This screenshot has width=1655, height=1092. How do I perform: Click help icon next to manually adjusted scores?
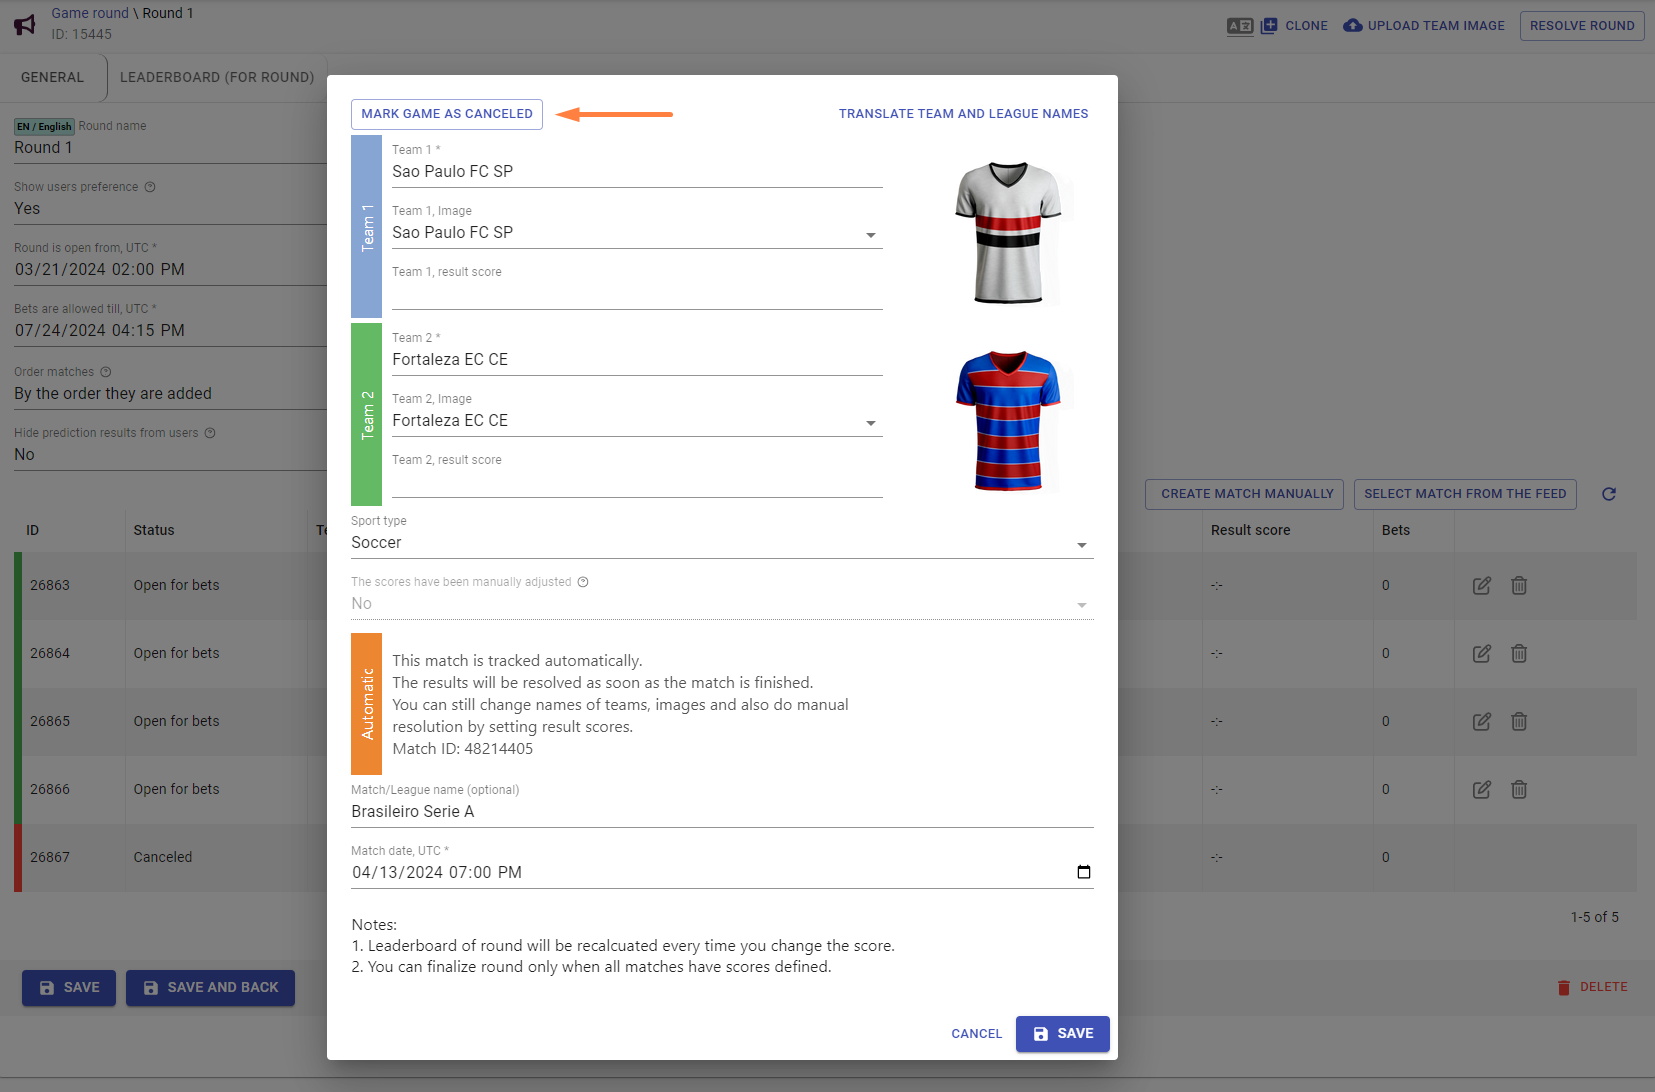[x=583, y=582]
